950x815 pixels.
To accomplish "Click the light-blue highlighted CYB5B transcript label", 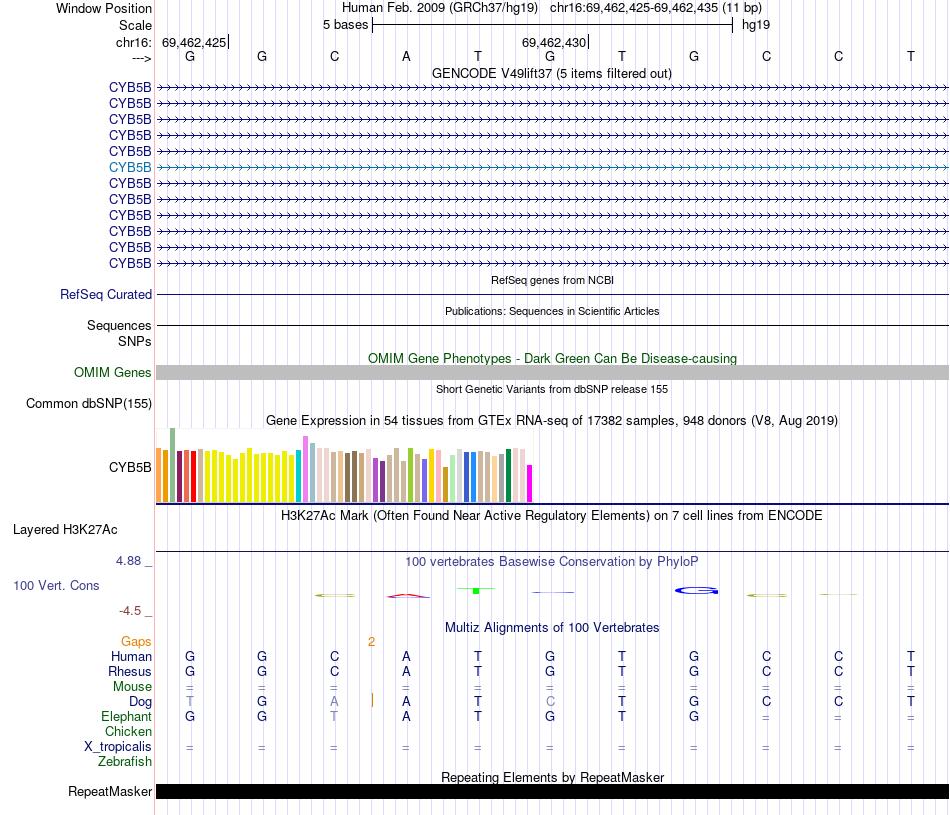I will 130,167.
